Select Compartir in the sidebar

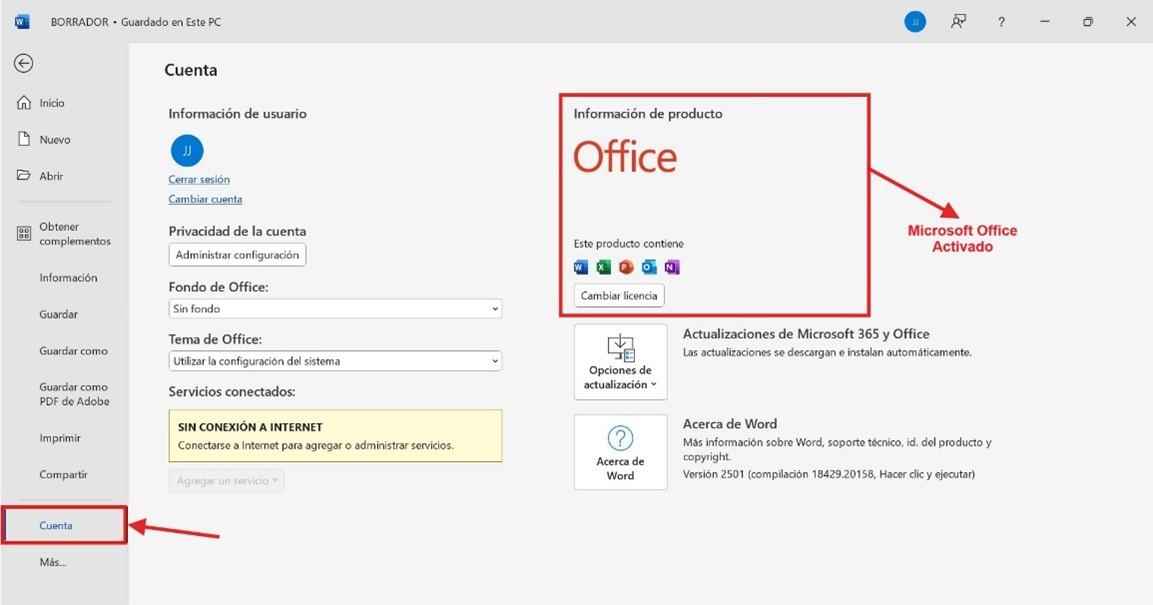(x=63, y=474)
